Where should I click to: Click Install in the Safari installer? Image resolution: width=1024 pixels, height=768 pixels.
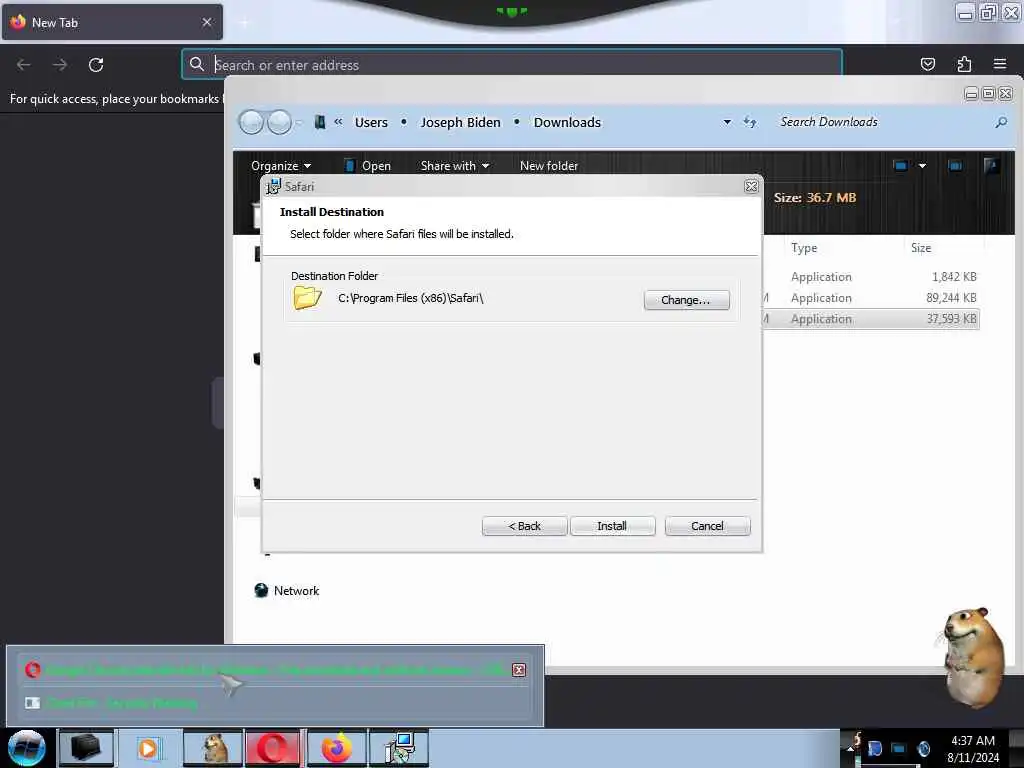tap(612, 526)
